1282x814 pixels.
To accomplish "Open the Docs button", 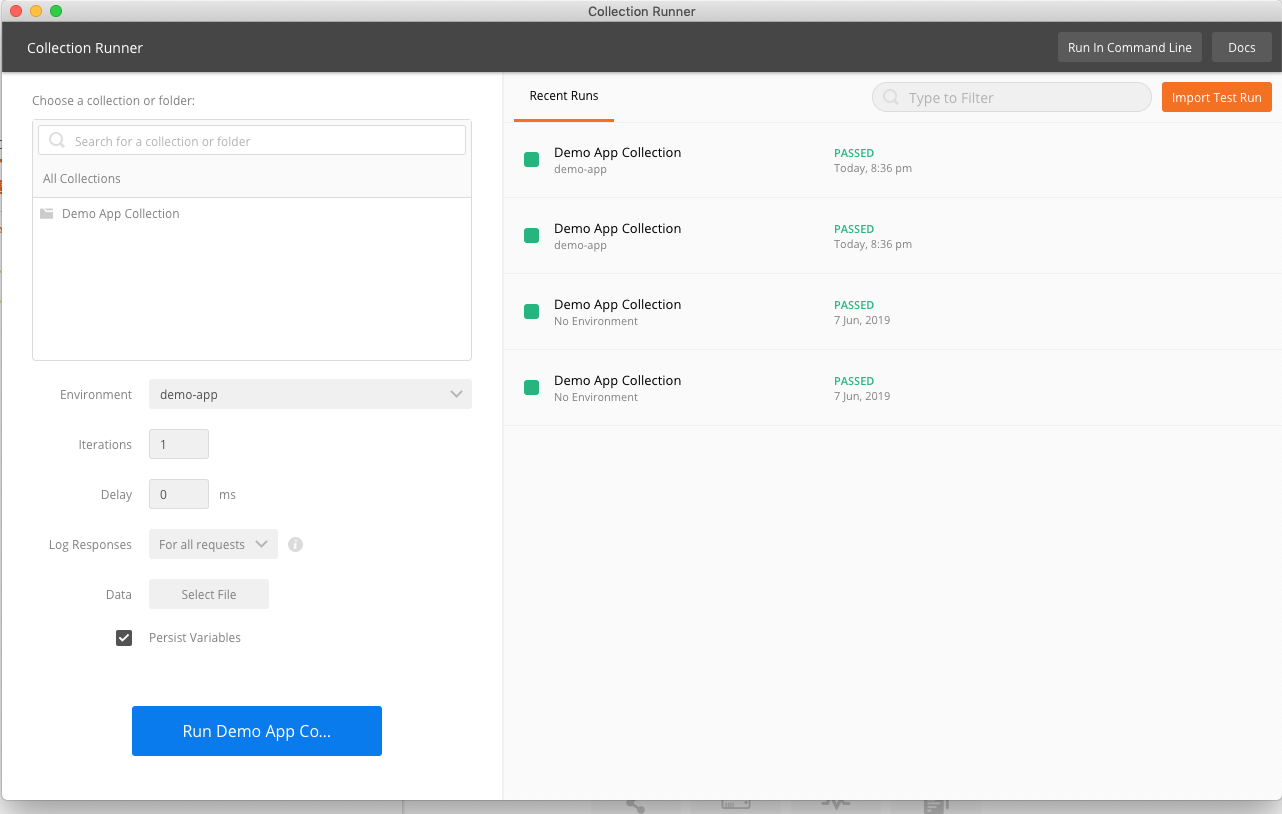I will 1241,48.
